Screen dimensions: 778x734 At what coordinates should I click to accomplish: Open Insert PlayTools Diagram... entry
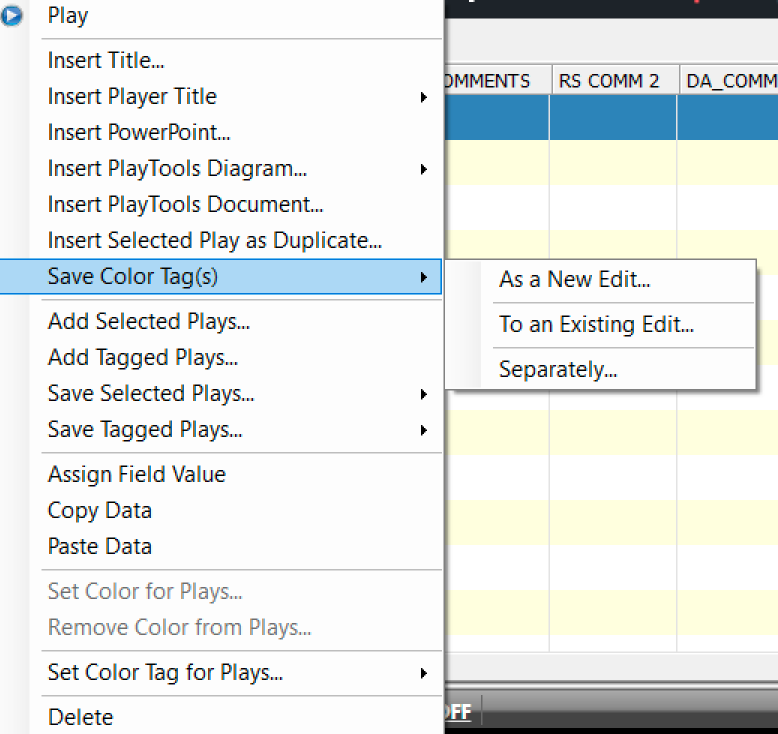click(x=177, y=169)
